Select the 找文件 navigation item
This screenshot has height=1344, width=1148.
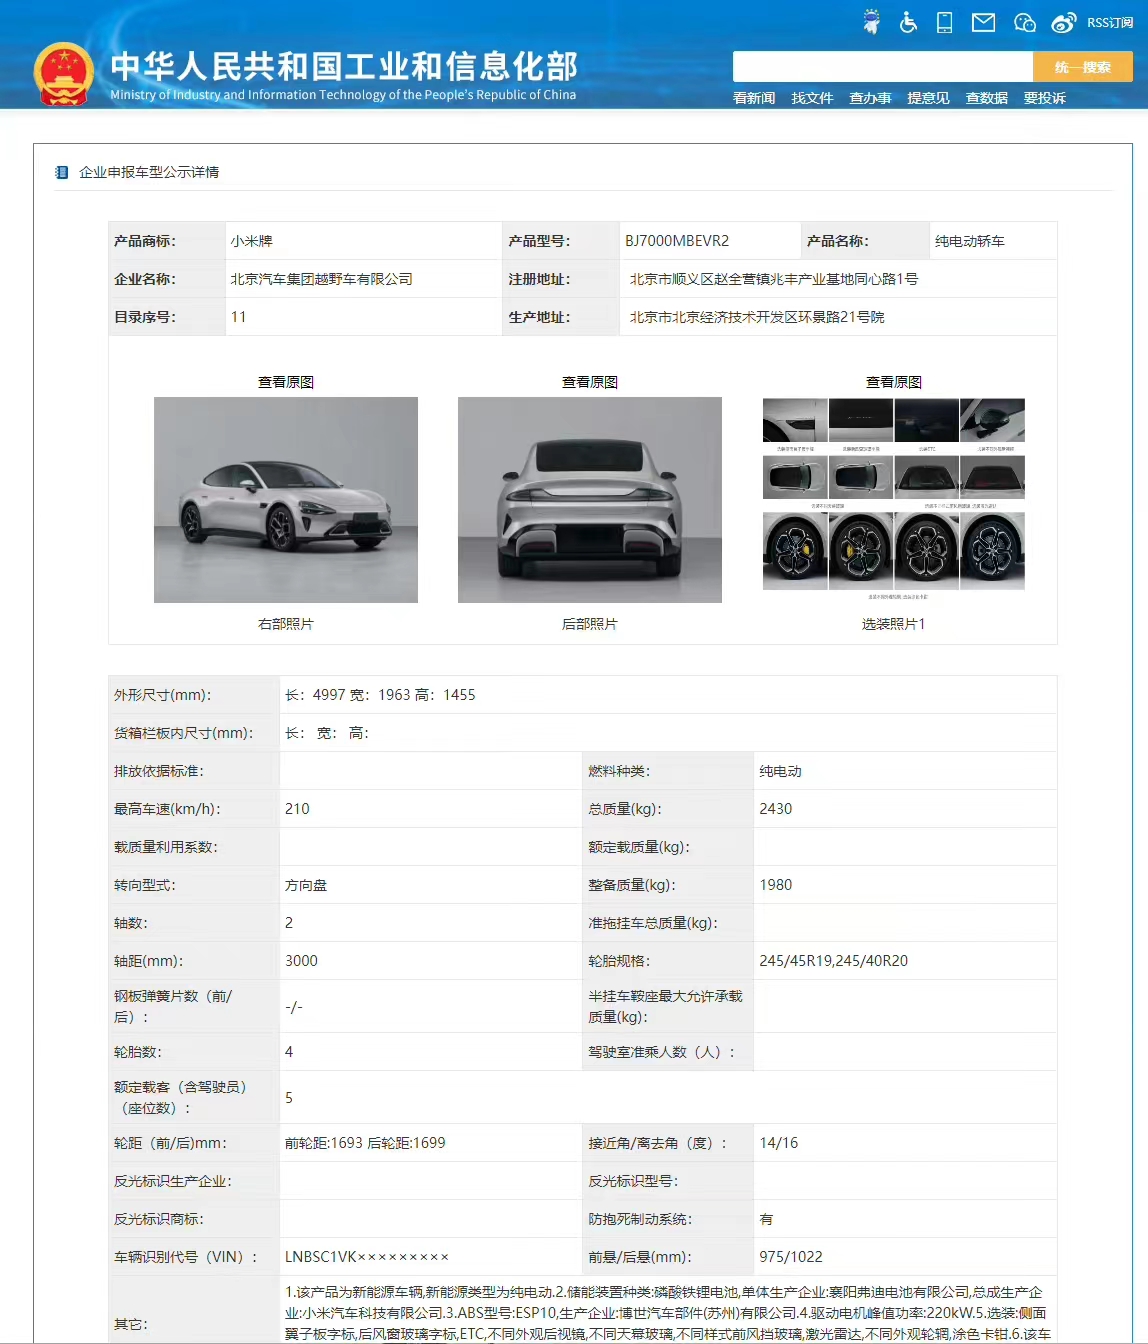point(811,97)
